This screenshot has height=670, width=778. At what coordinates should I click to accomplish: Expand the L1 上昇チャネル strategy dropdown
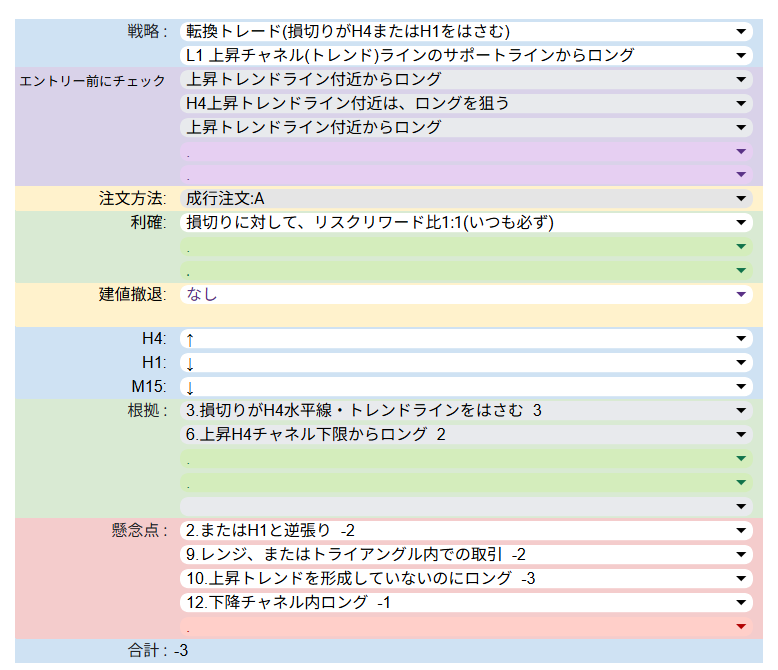[x=466, y=55]
